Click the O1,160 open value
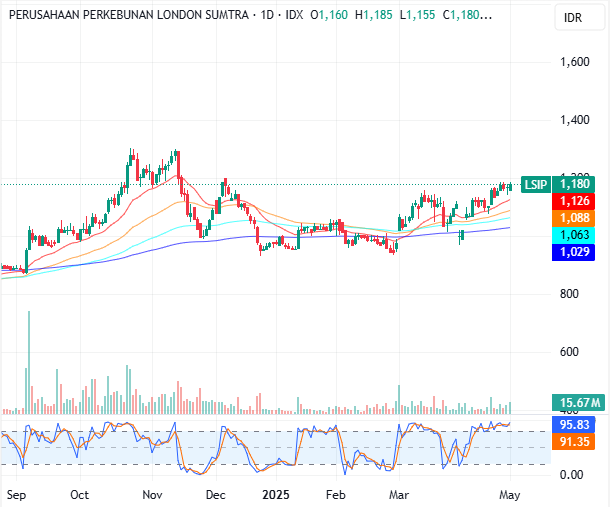Viewport: 610px width, 507px height. click(x=329, y=15)
